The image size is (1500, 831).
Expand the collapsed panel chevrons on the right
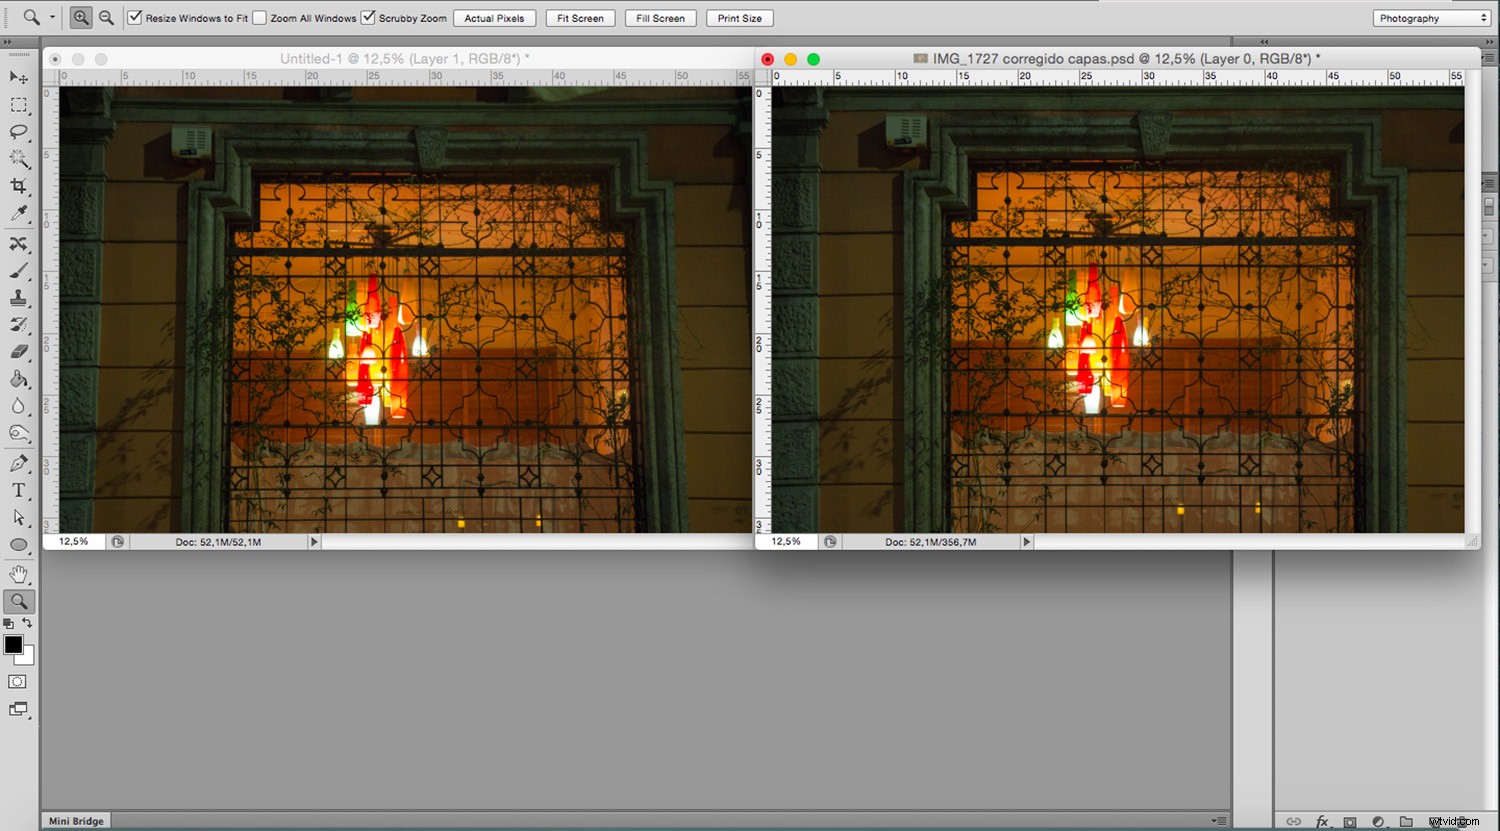tap(1262, 42)
